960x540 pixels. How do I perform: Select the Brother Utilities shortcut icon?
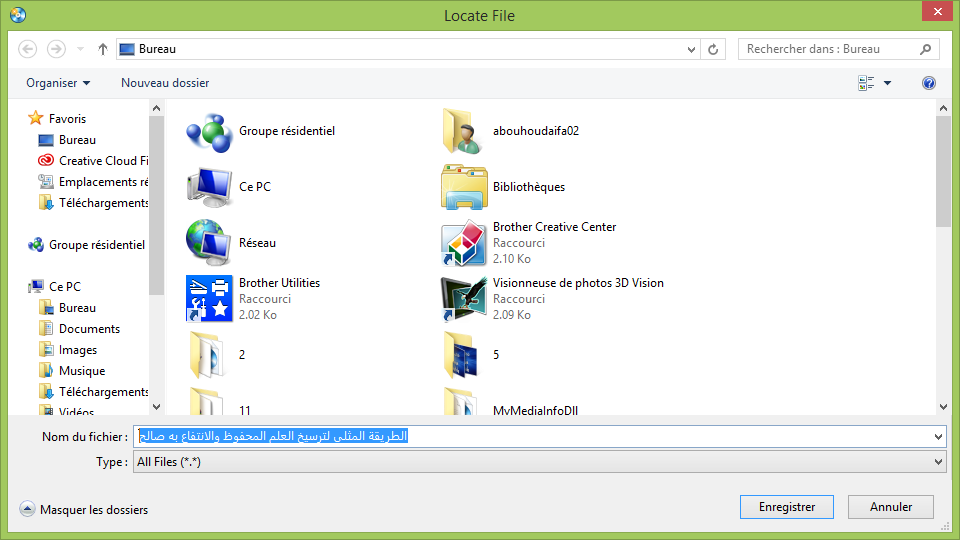(209, 298)
